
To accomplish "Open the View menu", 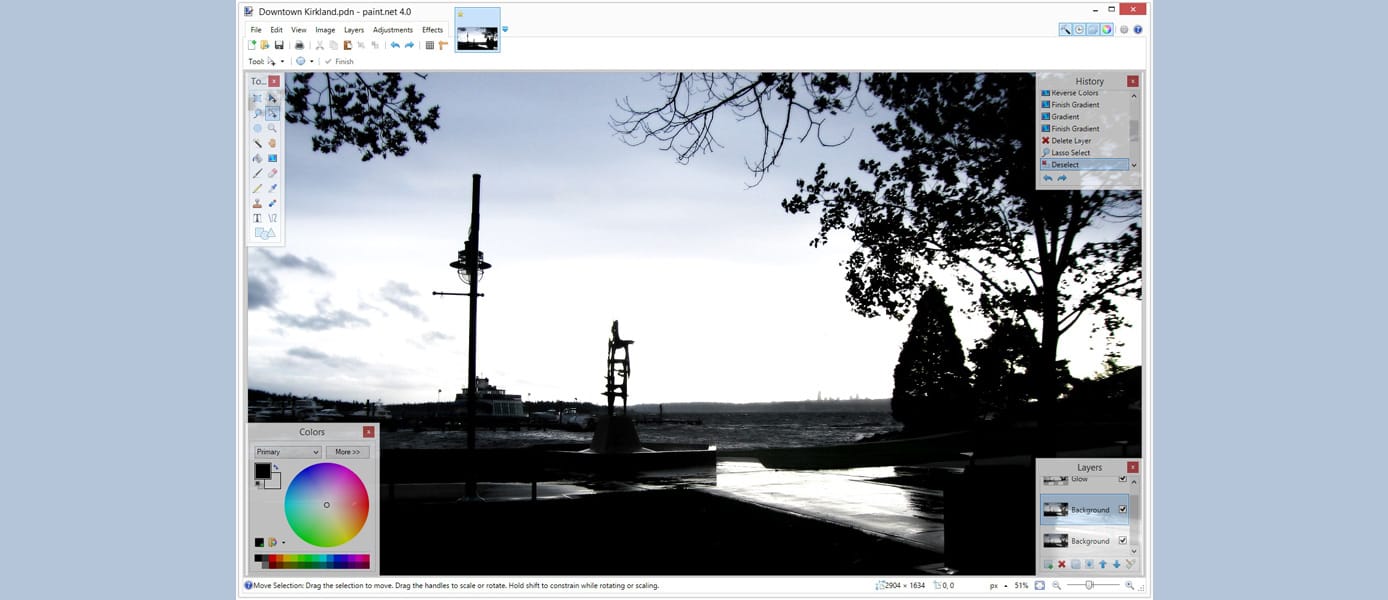I will pyautogui.click(x=299, y=30).
